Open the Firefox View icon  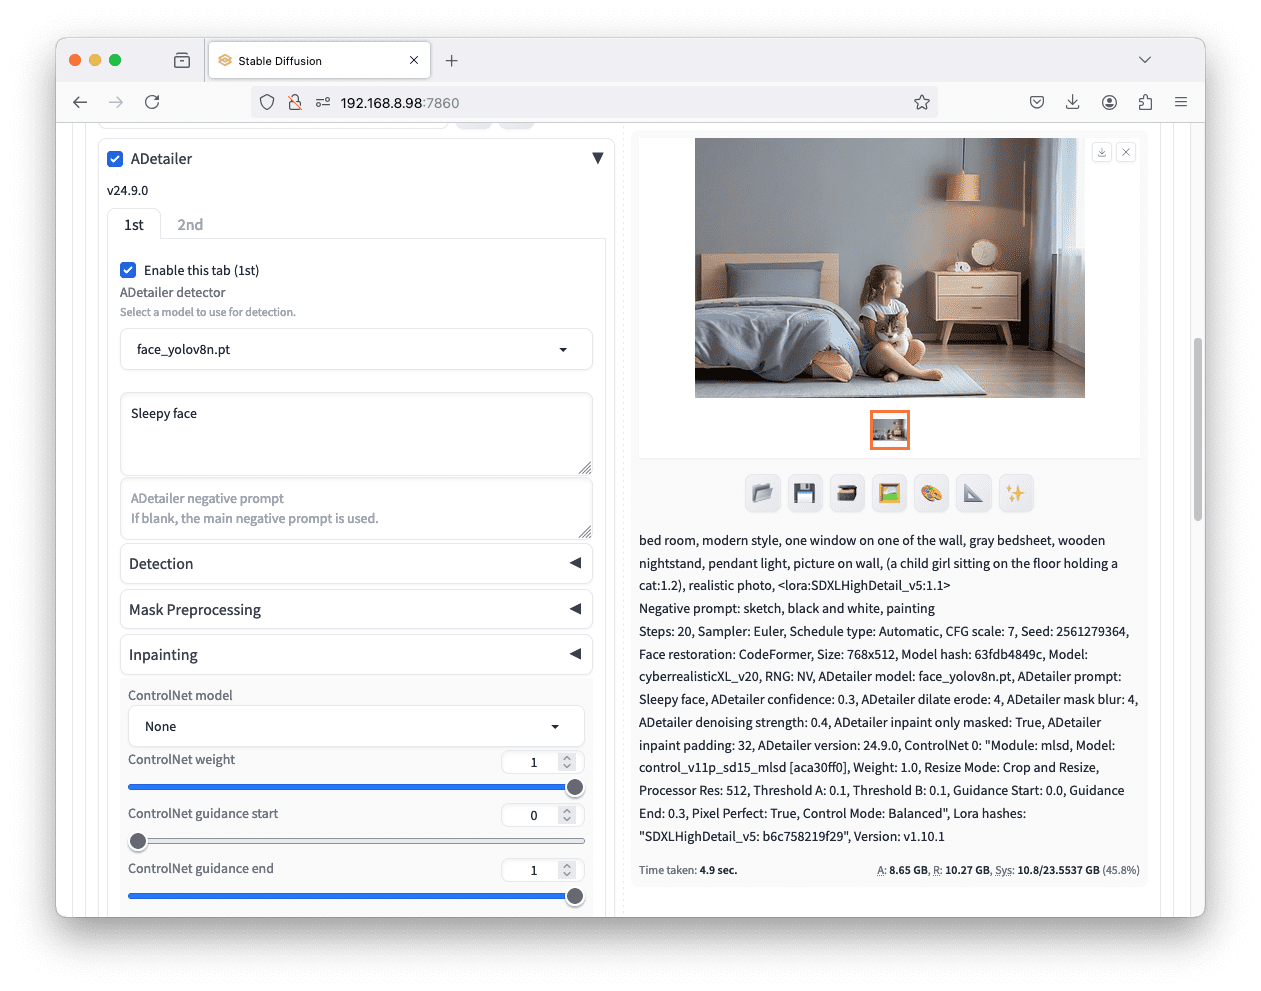[x=182, y=61]
